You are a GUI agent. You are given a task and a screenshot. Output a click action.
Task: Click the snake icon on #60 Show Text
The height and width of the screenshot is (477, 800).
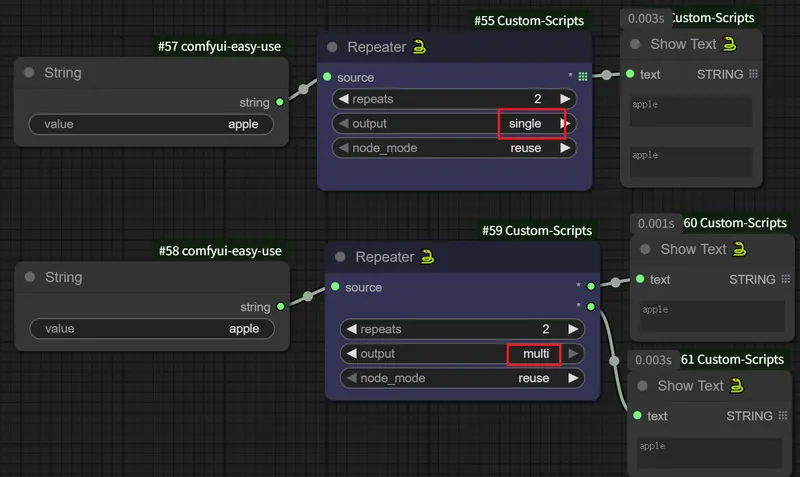click(740, 249)
